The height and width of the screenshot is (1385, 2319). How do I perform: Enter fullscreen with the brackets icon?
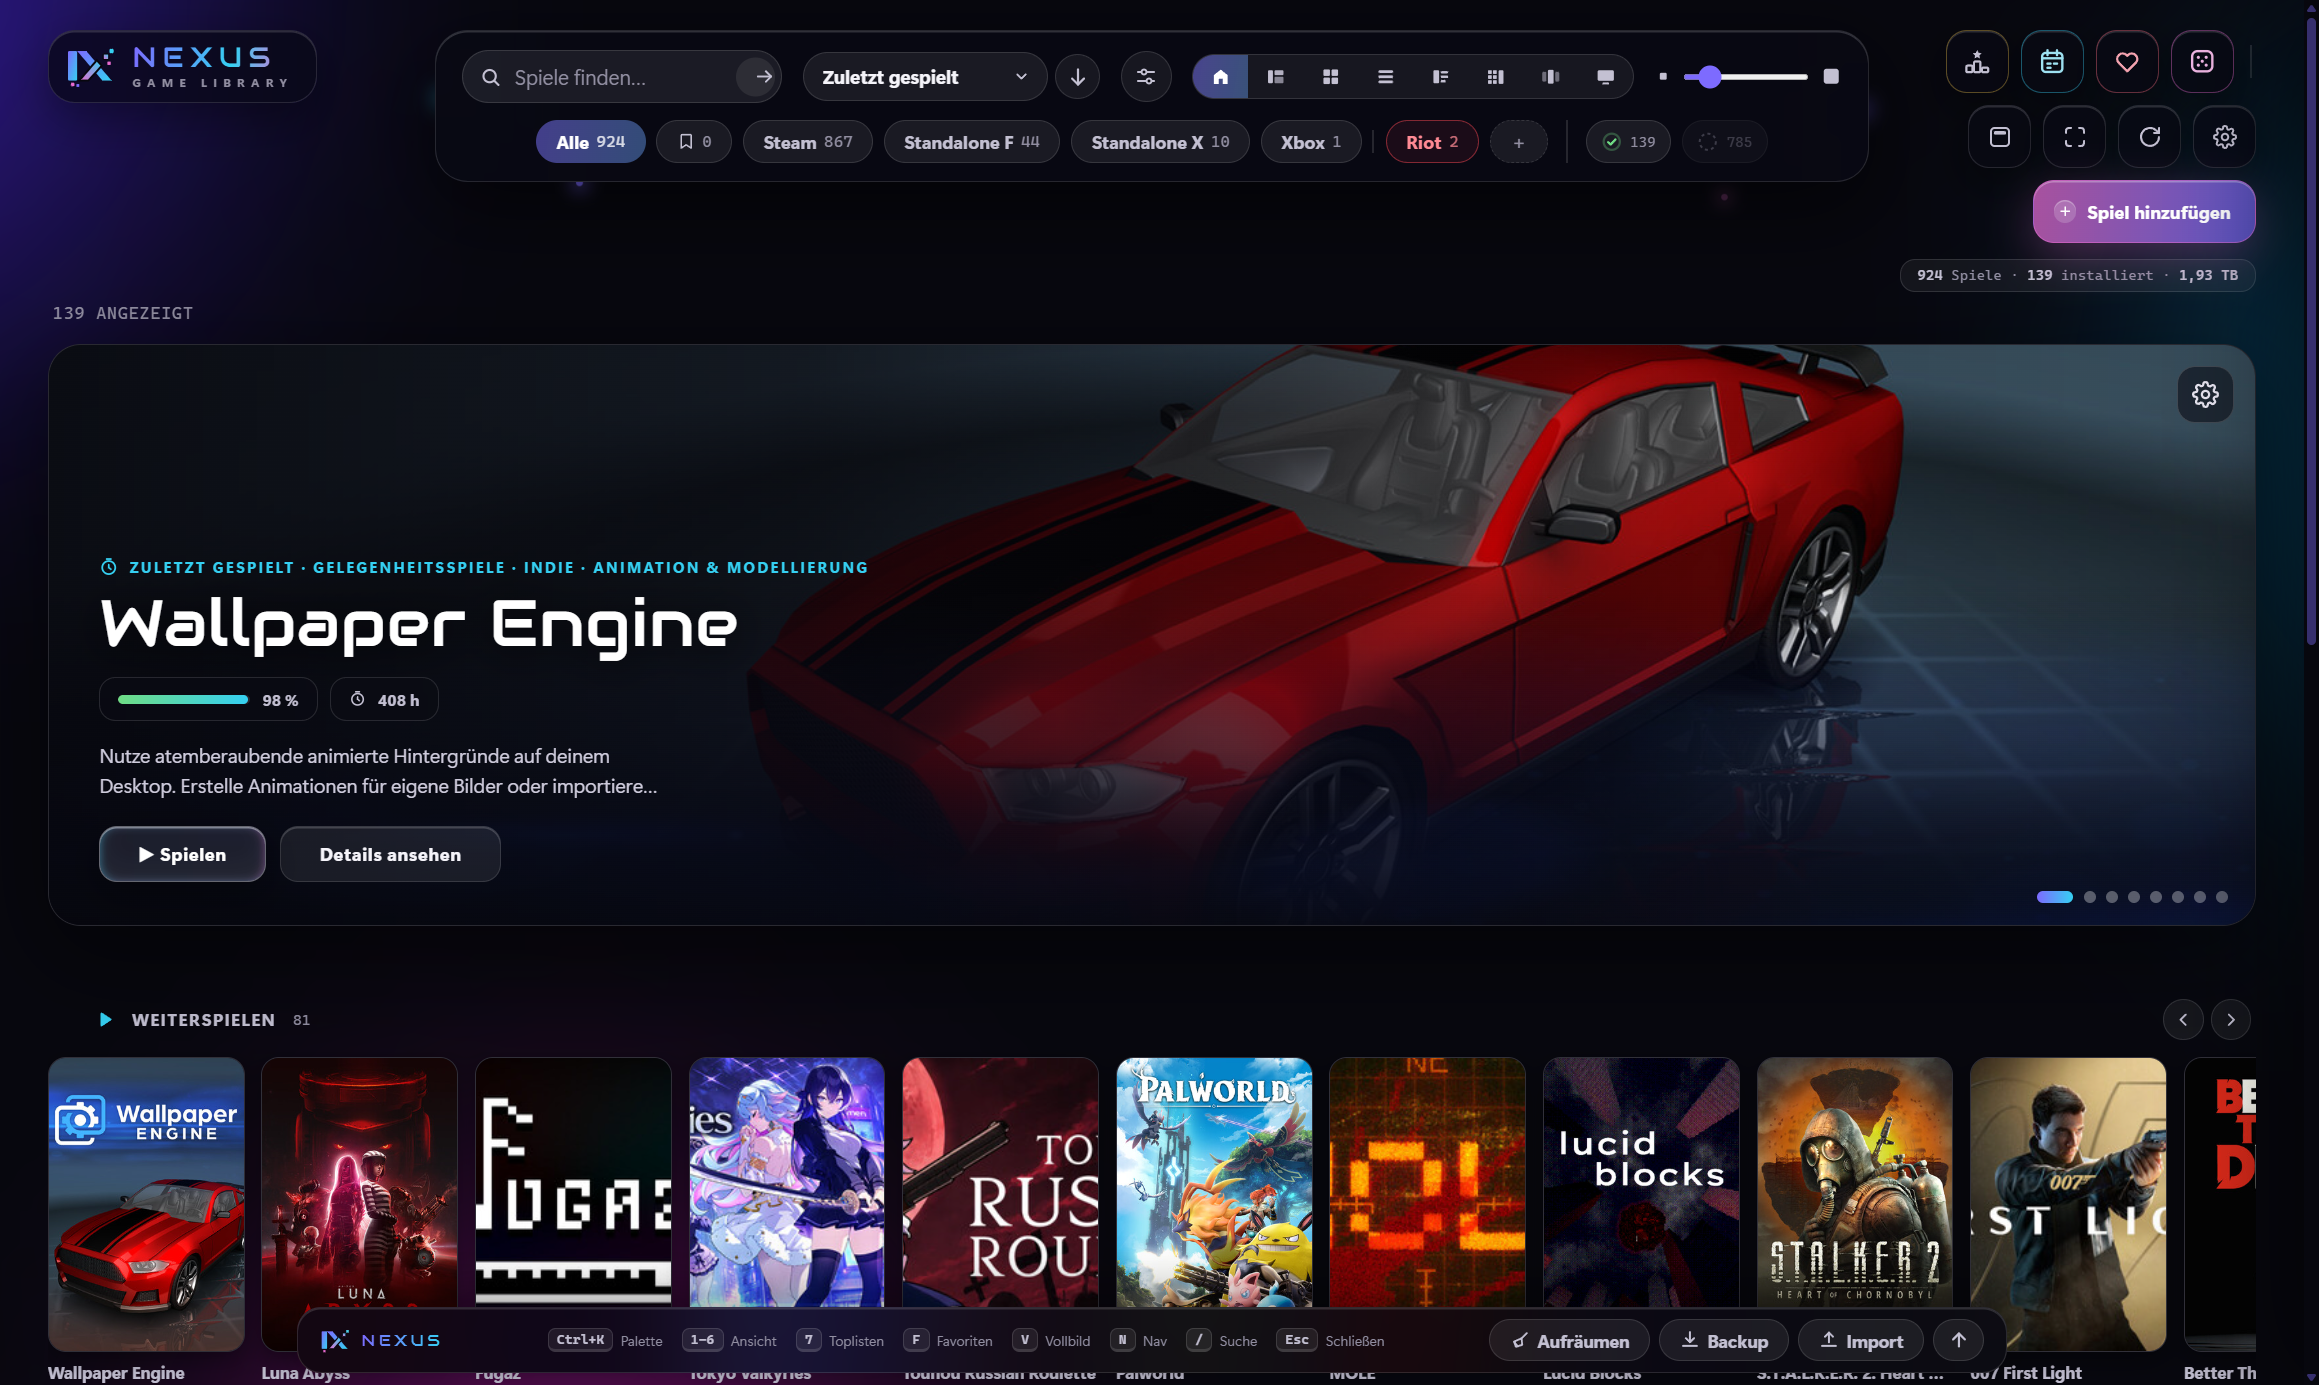coord(2074,137)
